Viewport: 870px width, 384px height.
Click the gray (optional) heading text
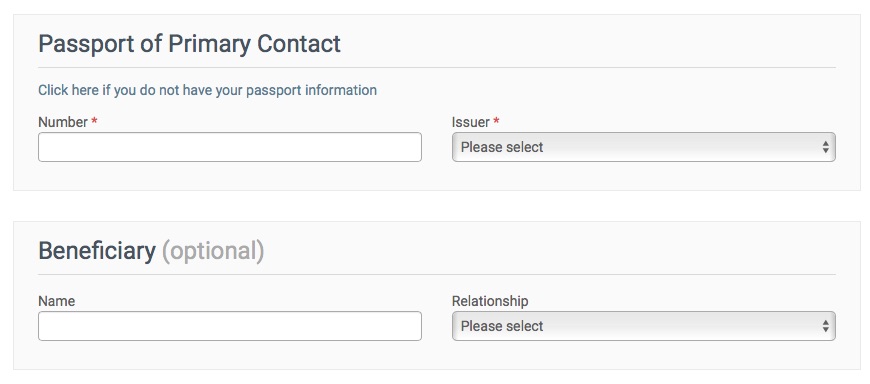coord(213,251)
